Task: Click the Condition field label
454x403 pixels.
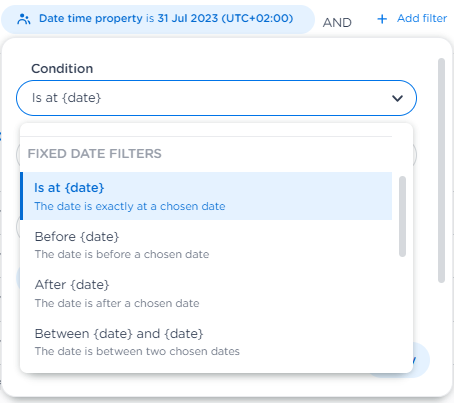Action: [x=62, y=69]
